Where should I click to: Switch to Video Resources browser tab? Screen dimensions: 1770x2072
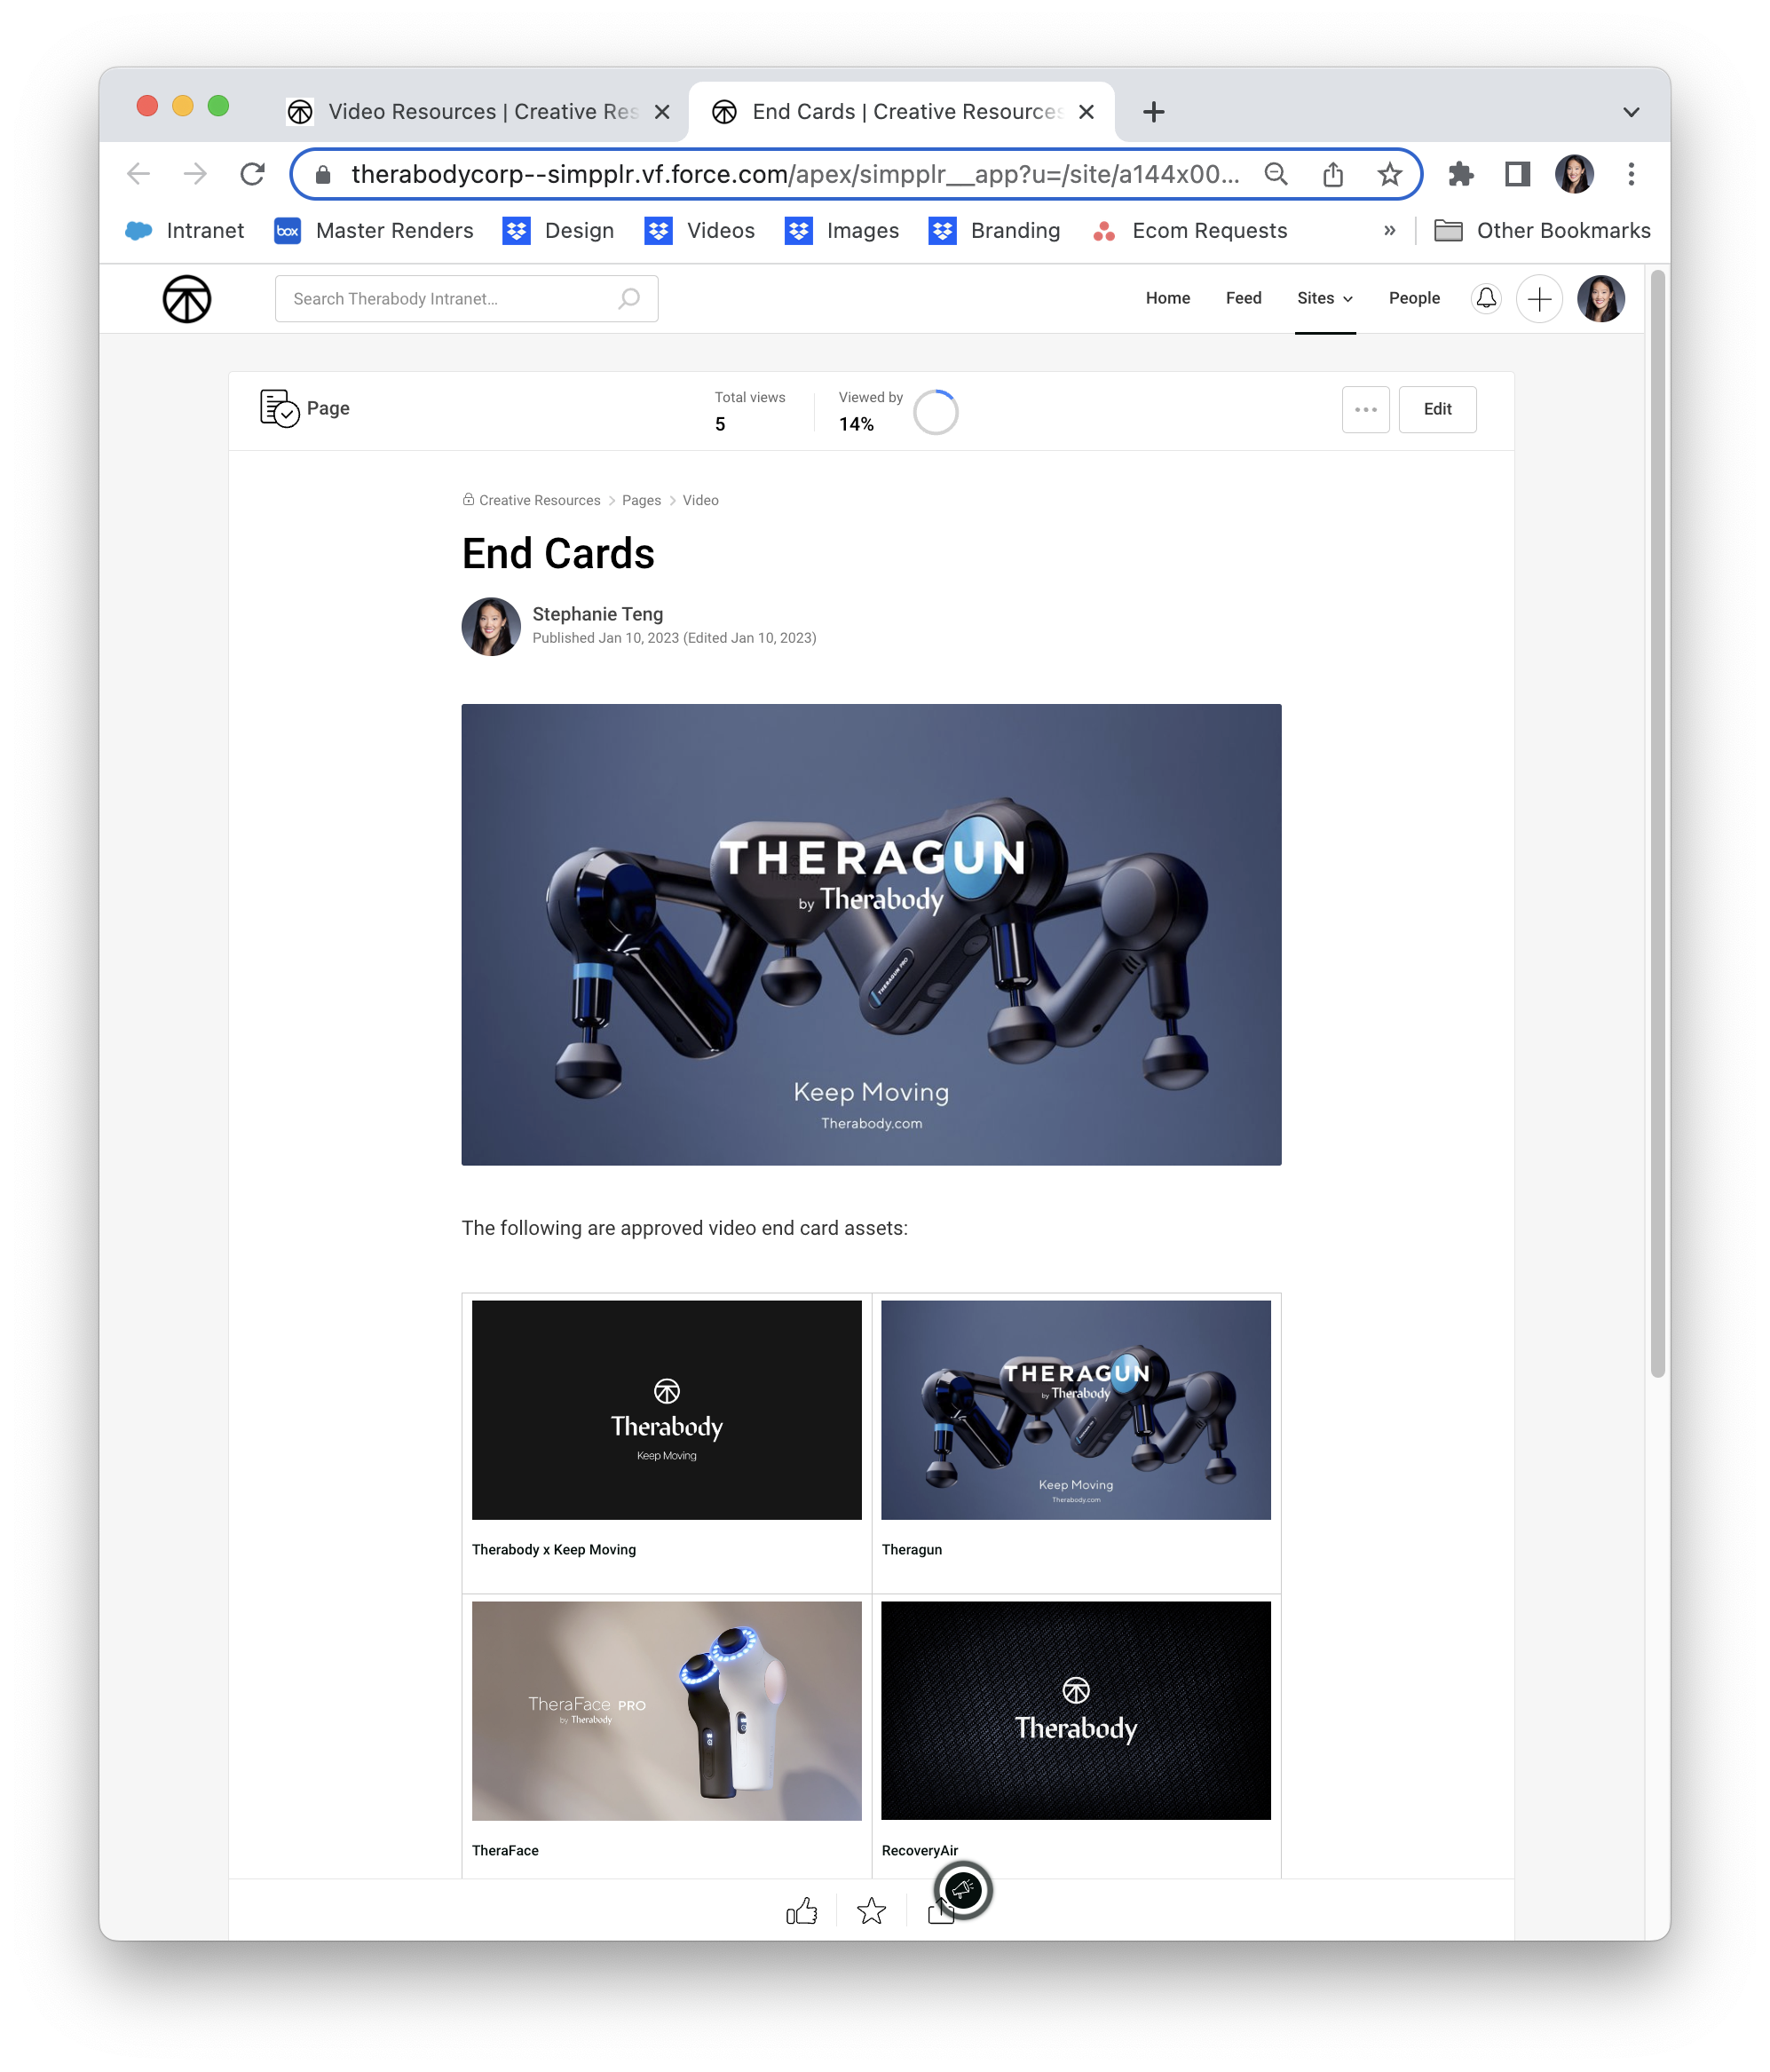480,112
